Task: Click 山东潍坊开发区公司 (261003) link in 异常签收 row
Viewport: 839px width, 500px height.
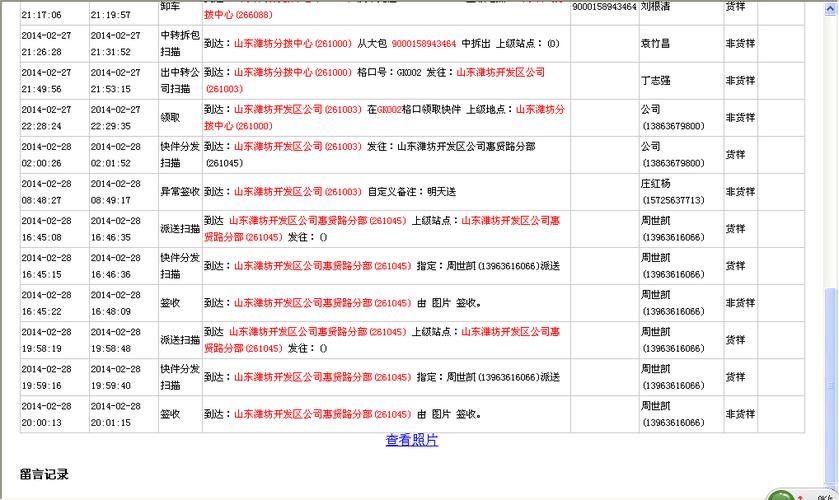Action: click(x=297, y=192)
